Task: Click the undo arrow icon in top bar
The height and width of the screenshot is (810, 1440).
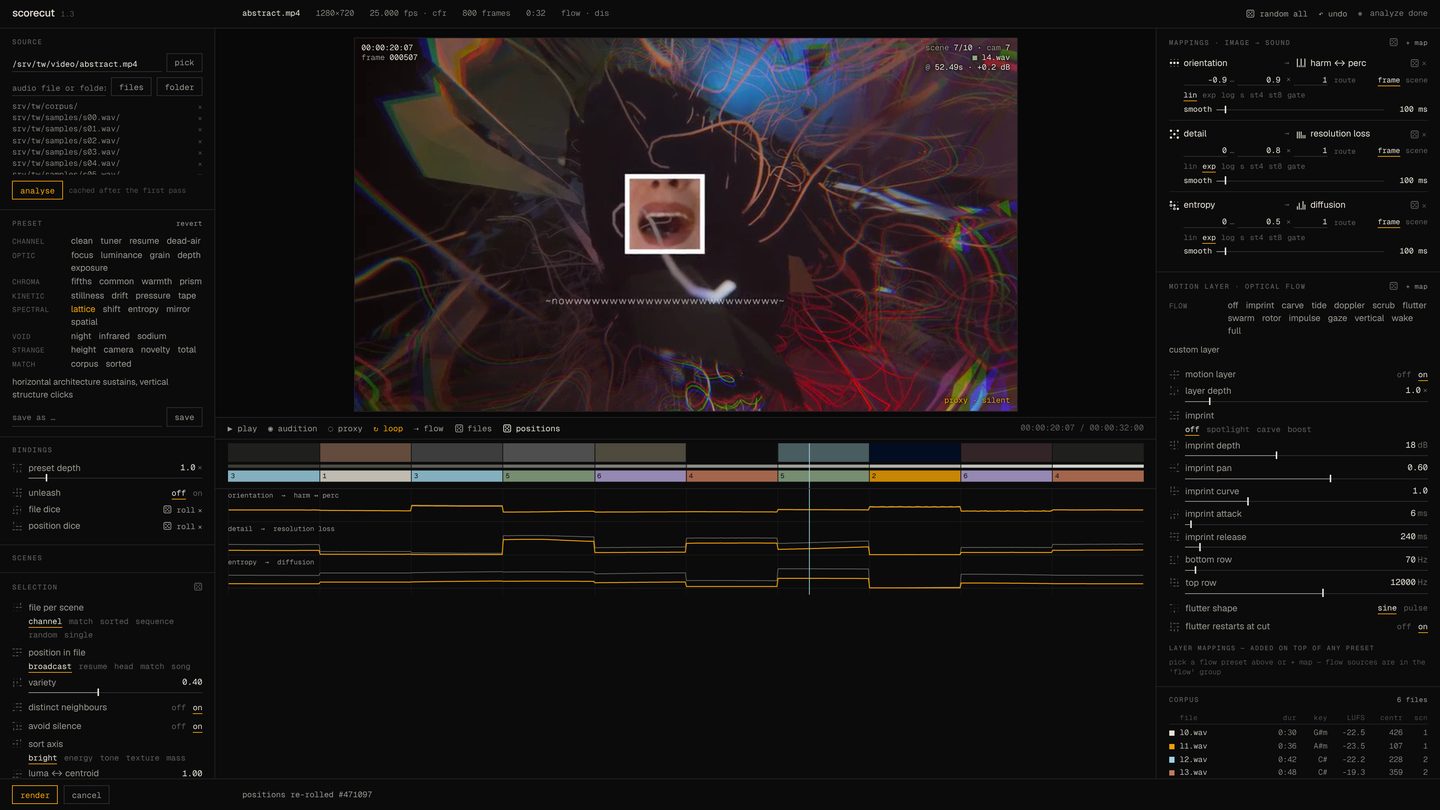Action: (1321, 14)
